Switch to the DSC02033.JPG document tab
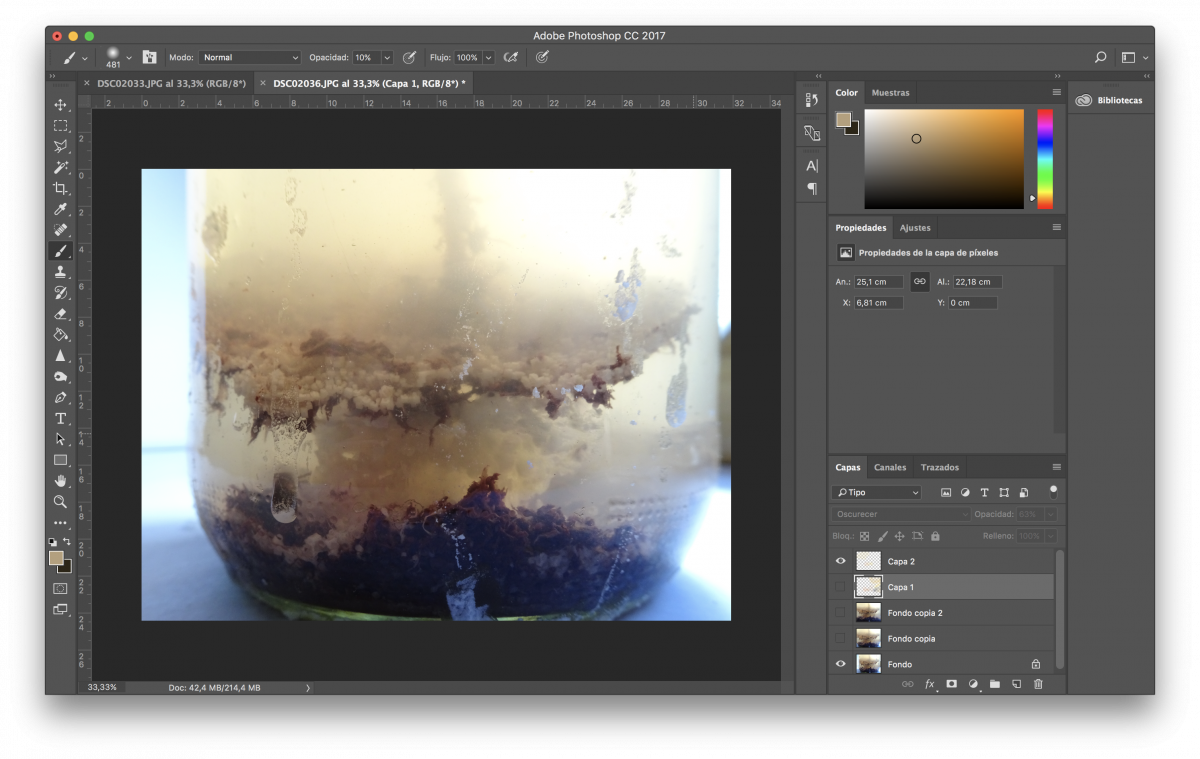 point(171,84)
